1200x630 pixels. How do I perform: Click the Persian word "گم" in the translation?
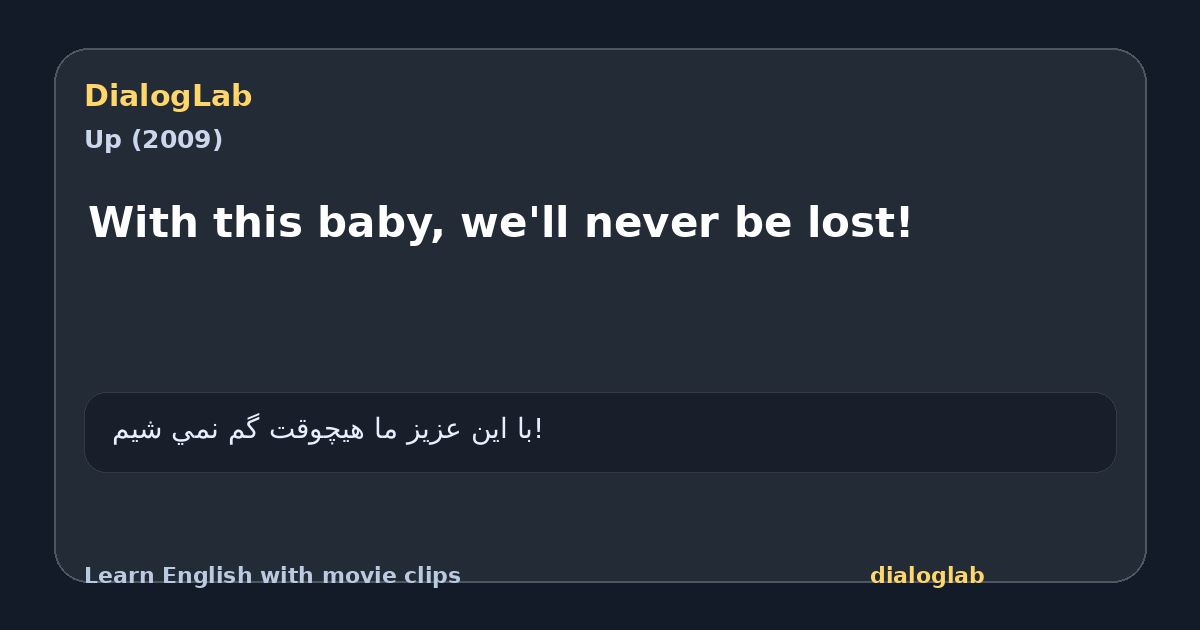[x=245, y=430]
